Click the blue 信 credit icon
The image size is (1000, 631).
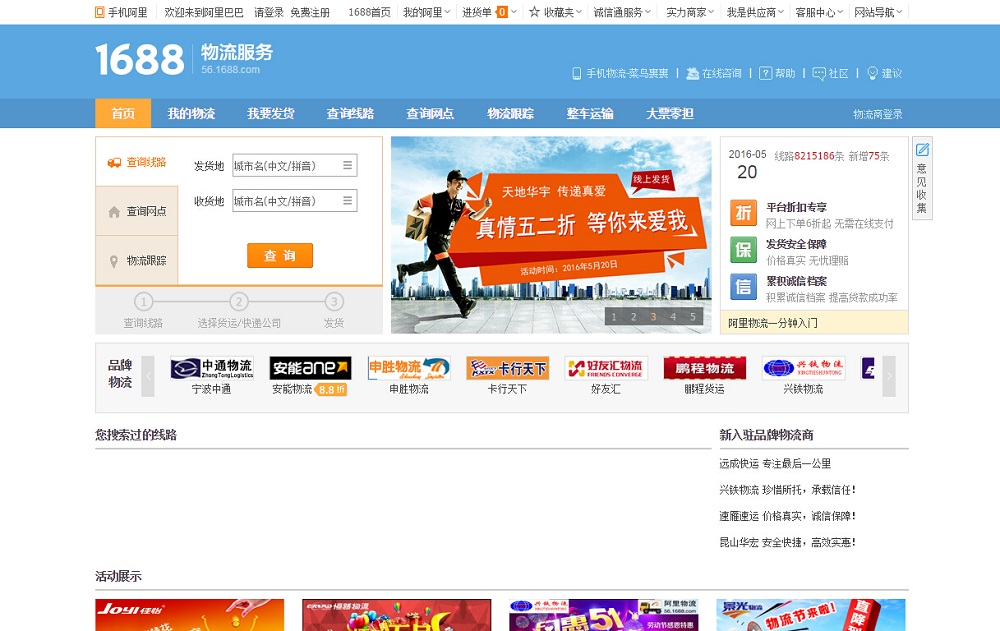744,287
